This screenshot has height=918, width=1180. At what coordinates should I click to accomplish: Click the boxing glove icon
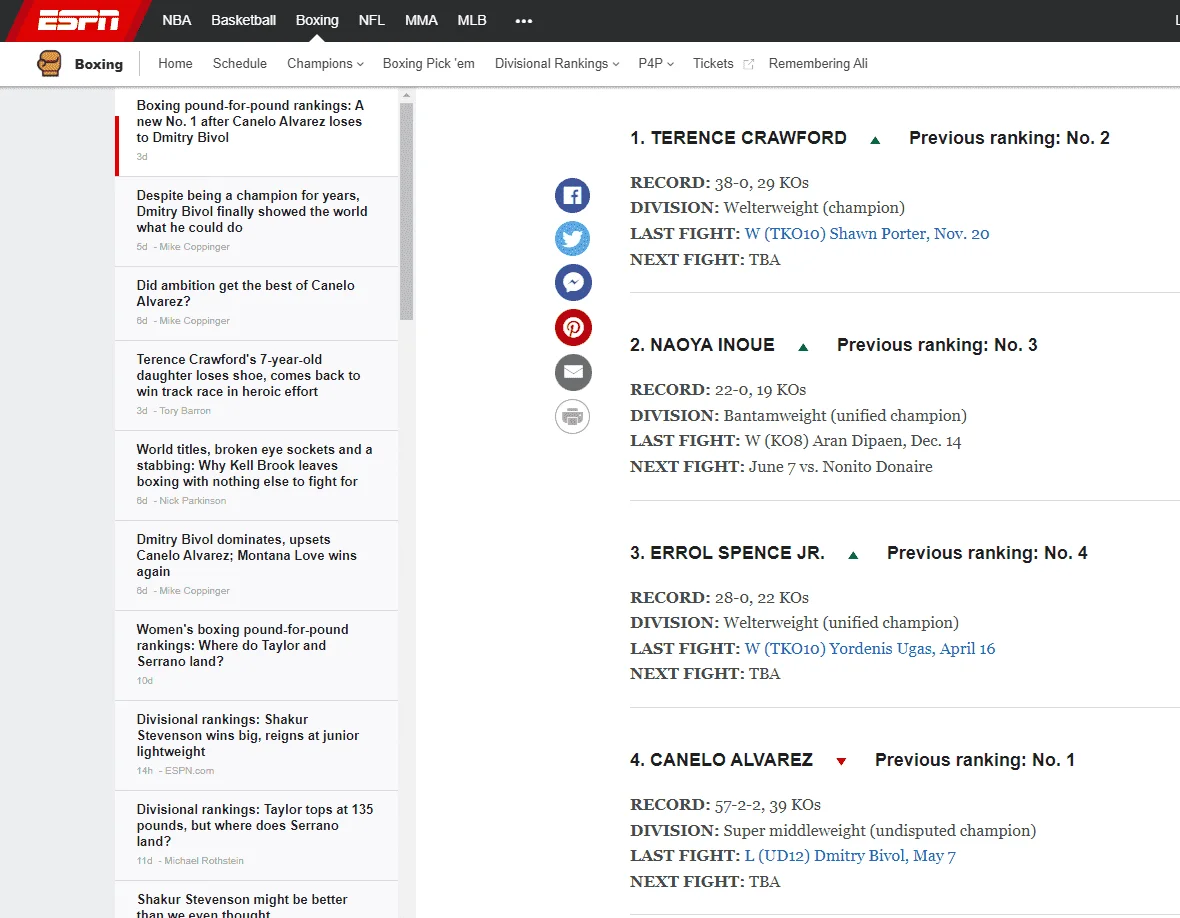49,64
